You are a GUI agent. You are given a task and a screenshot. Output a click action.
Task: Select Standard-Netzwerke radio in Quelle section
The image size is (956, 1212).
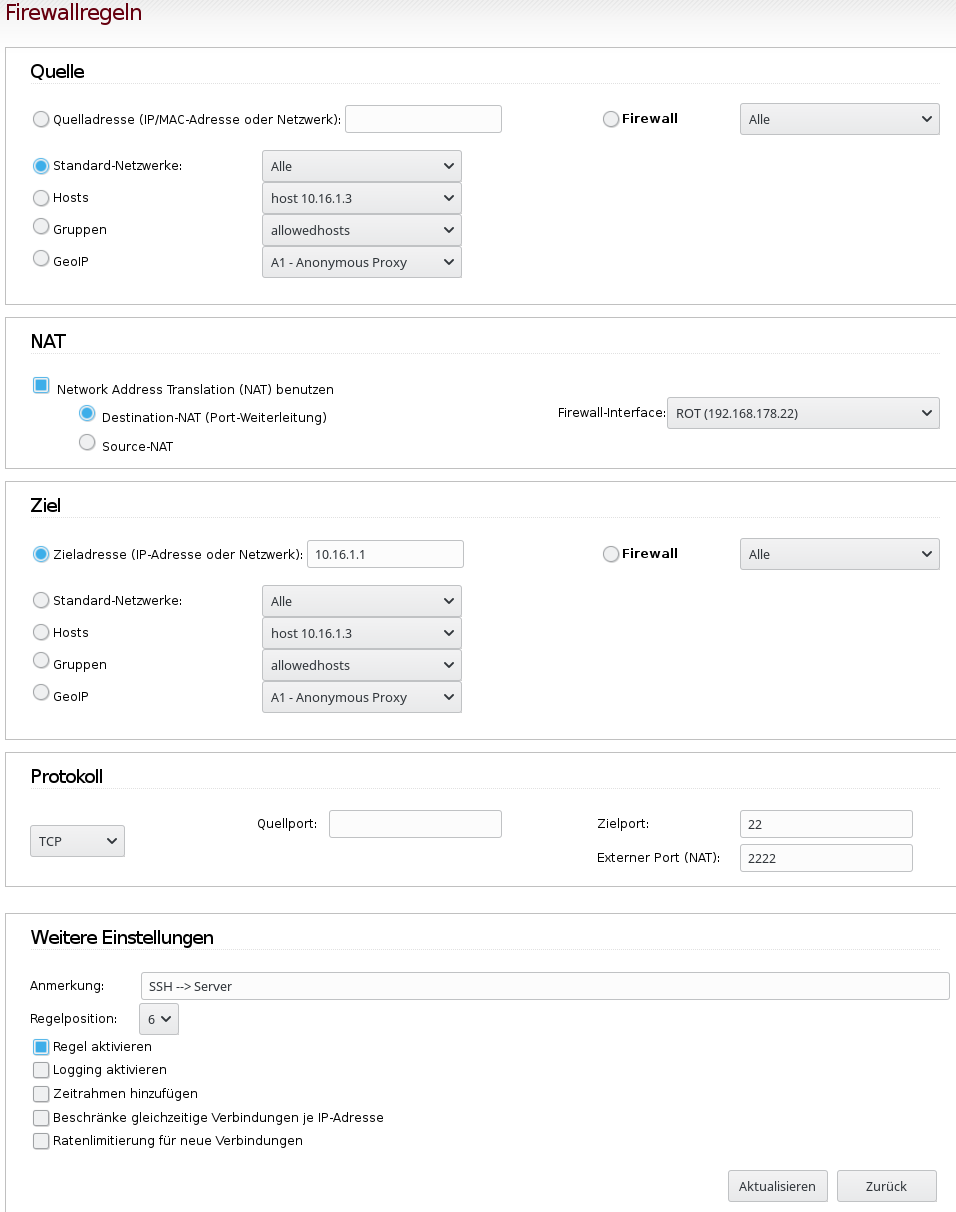click(41, 166)
